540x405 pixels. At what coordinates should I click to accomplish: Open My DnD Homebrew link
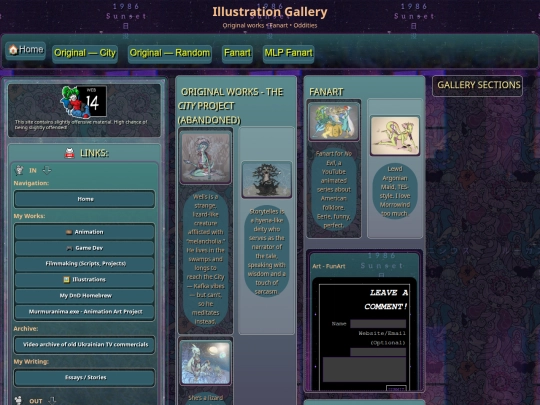click(x=85, y=295)
